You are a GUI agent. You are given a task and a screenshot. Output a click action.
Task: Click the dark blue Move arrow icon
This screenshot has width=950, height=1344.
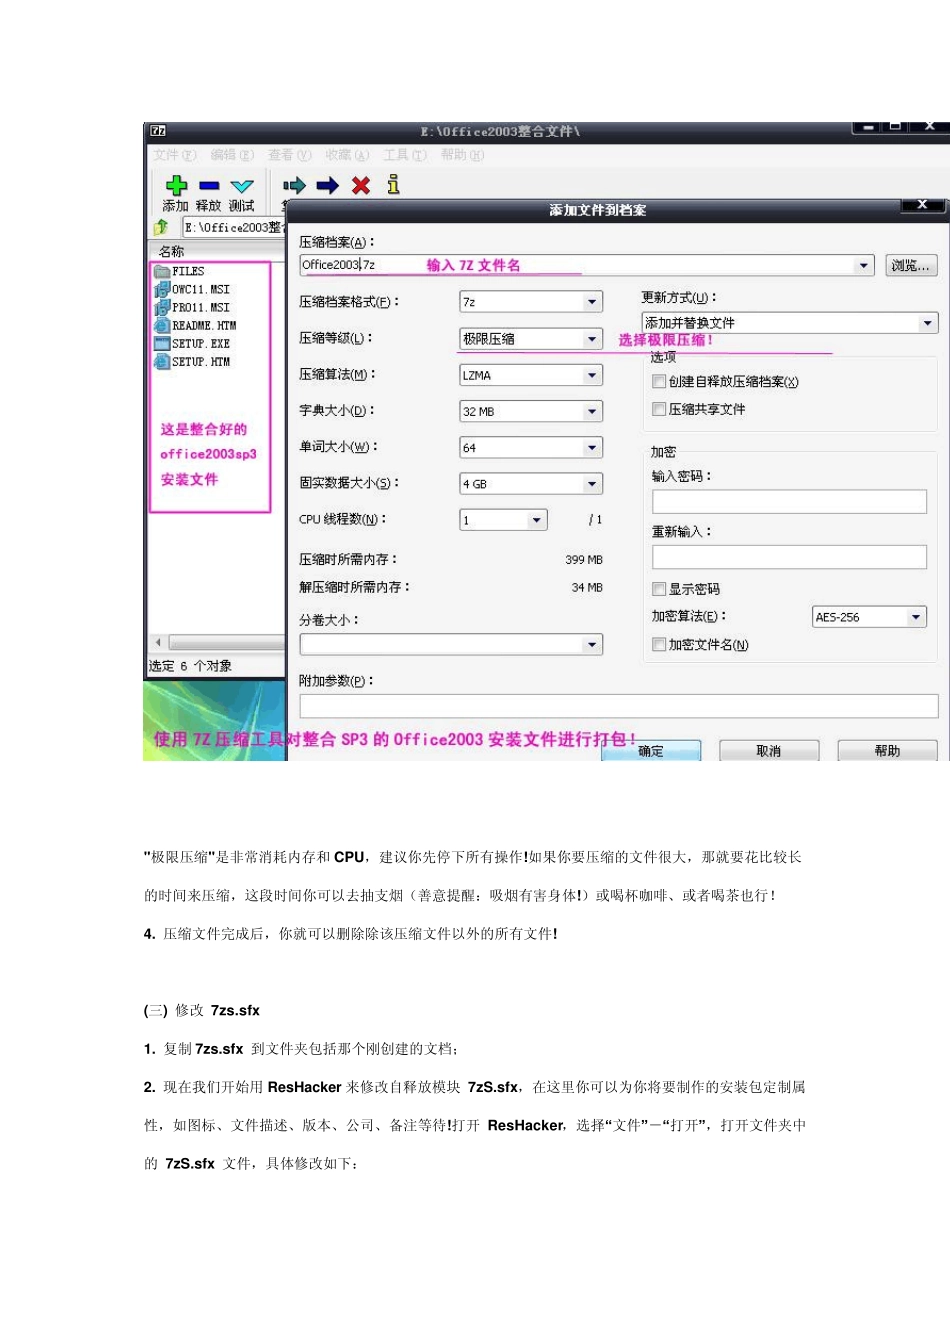pyautogui.click(x=327, y=185)
